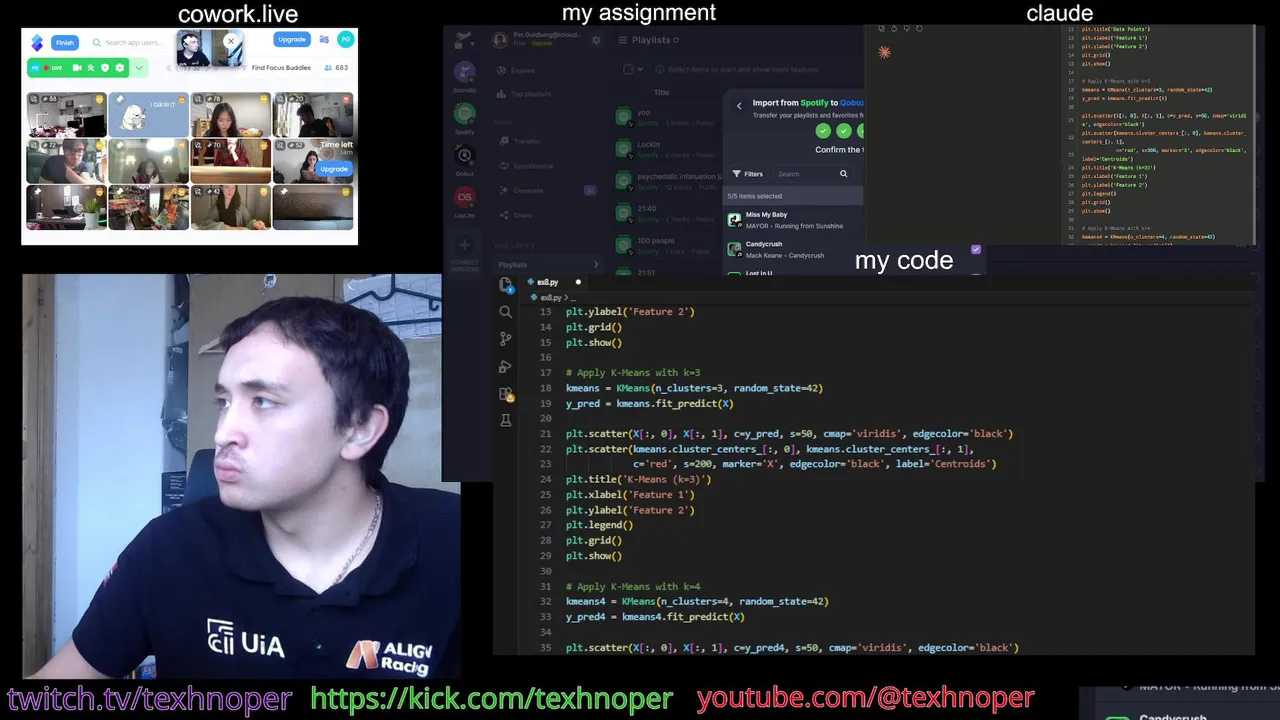
Task: Open VS Code Source Control icon
Action: pyautogui.click(x=506, y=339)
